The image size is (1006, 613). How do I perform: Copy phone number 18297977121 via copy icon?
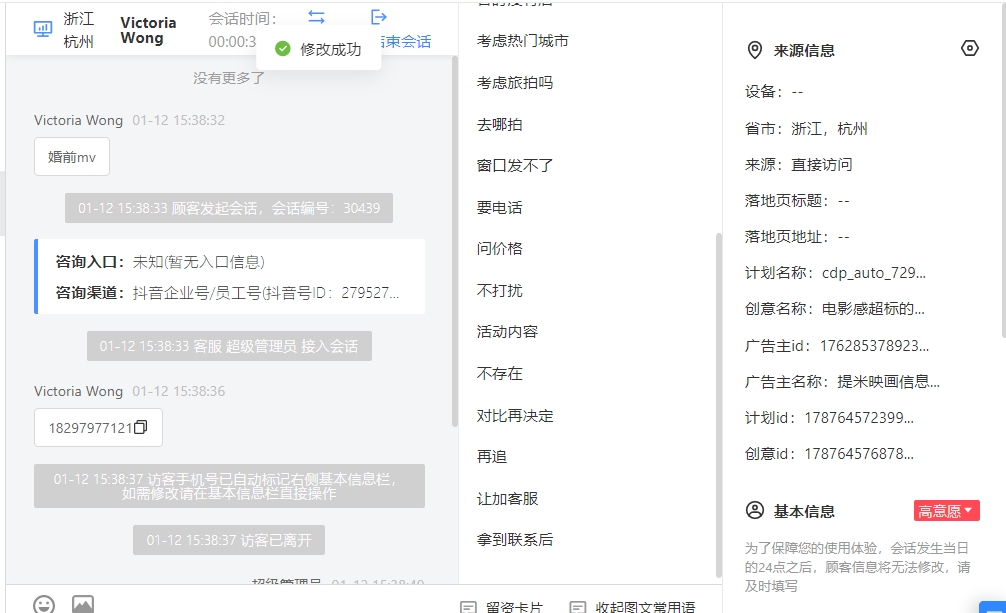(x=141, y=427)
